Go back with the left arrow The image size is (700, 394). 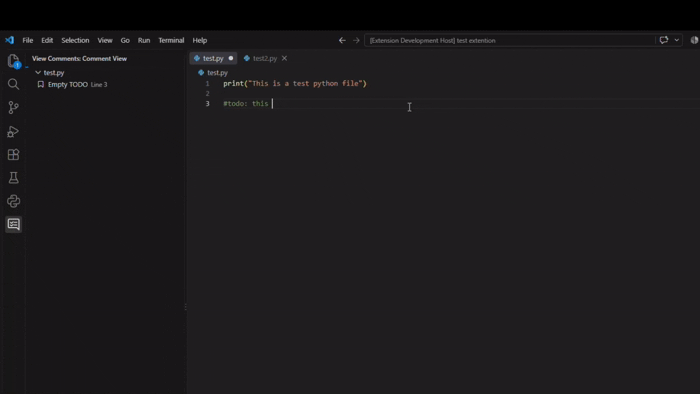click(x=342, y=40)
